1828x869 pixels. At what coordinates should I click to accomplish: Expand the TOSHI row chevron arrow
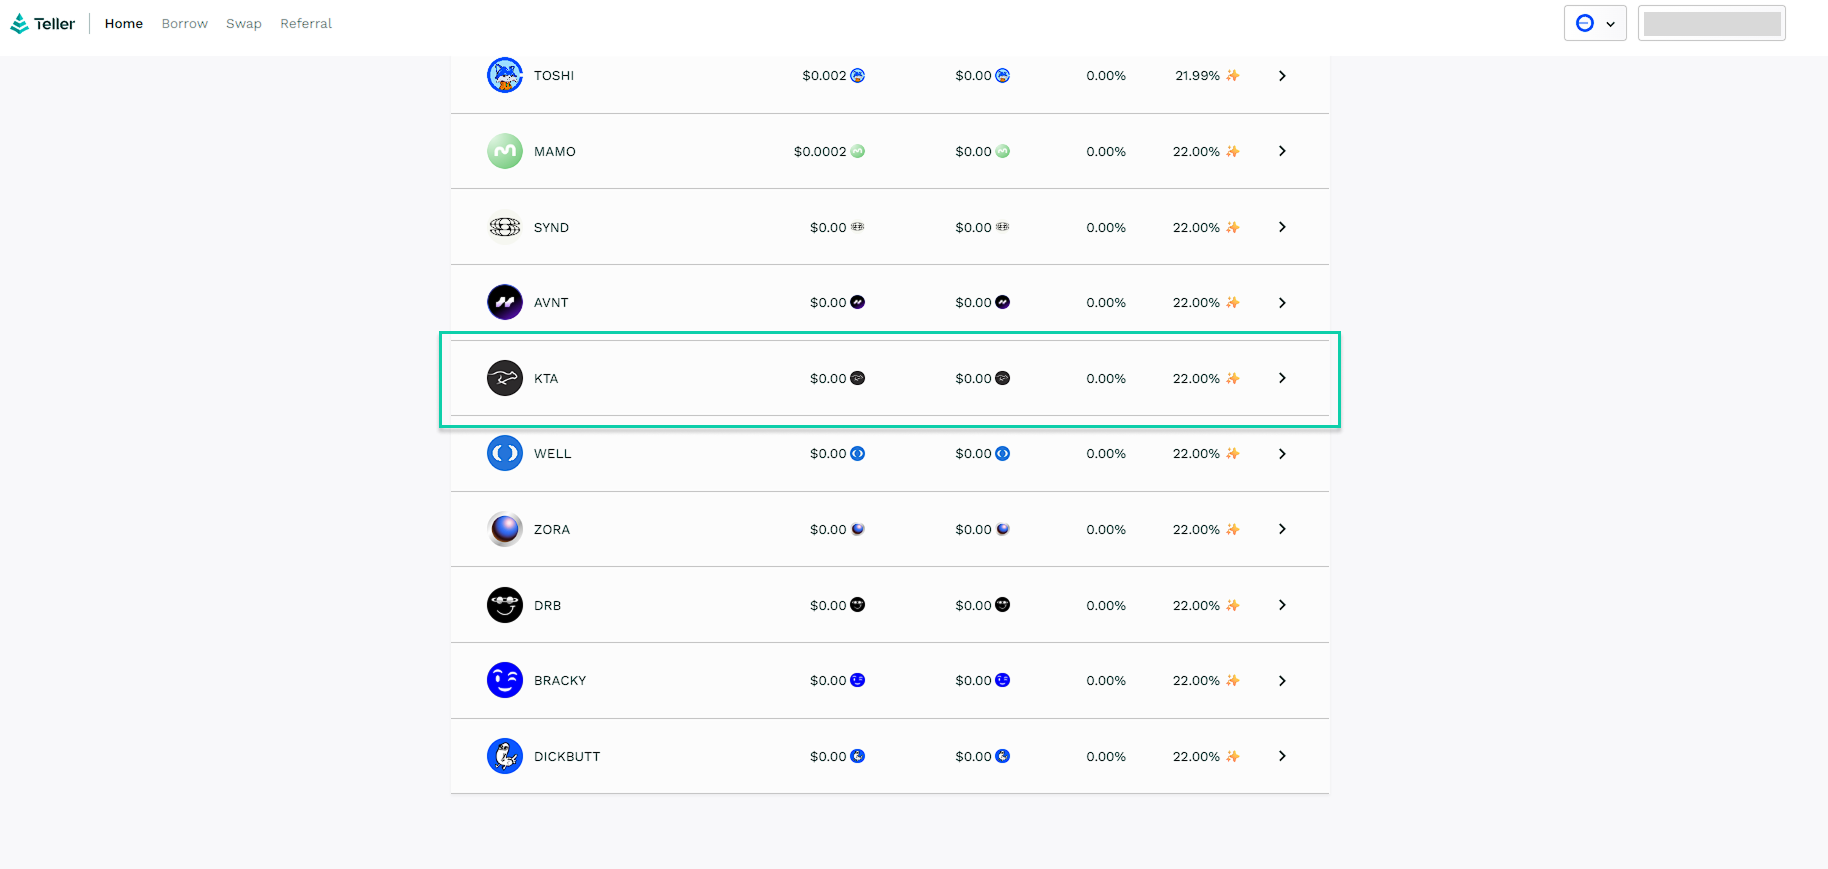coord(1282,76)
